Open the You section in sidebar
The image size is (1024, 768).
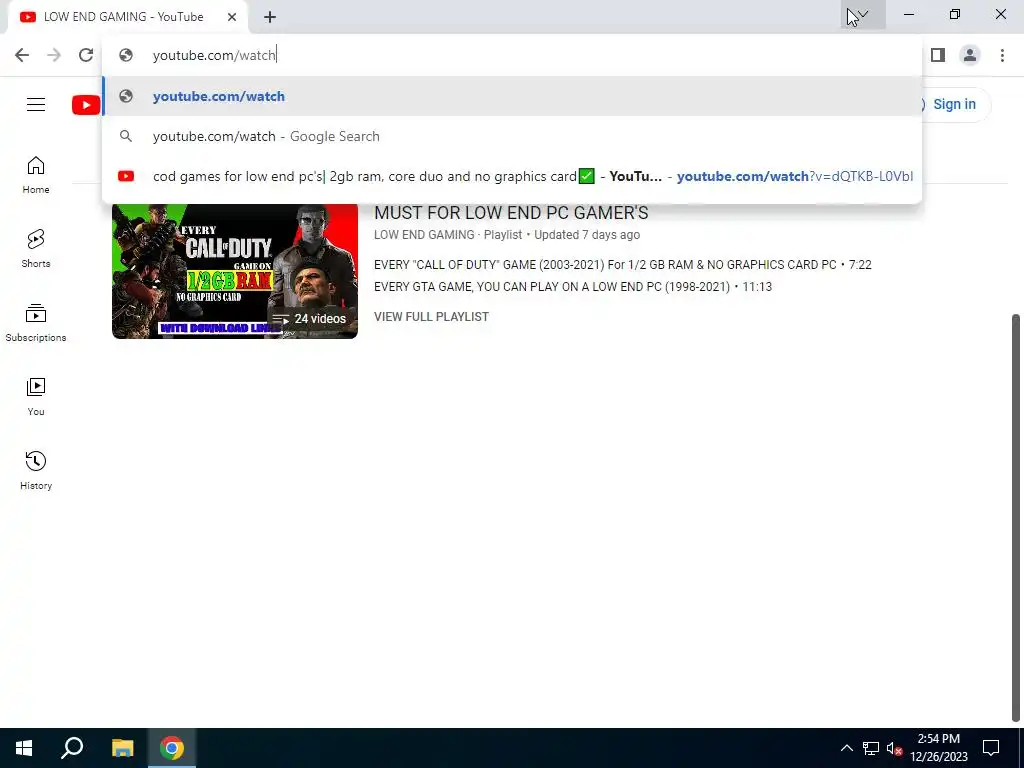coord(36,396)
